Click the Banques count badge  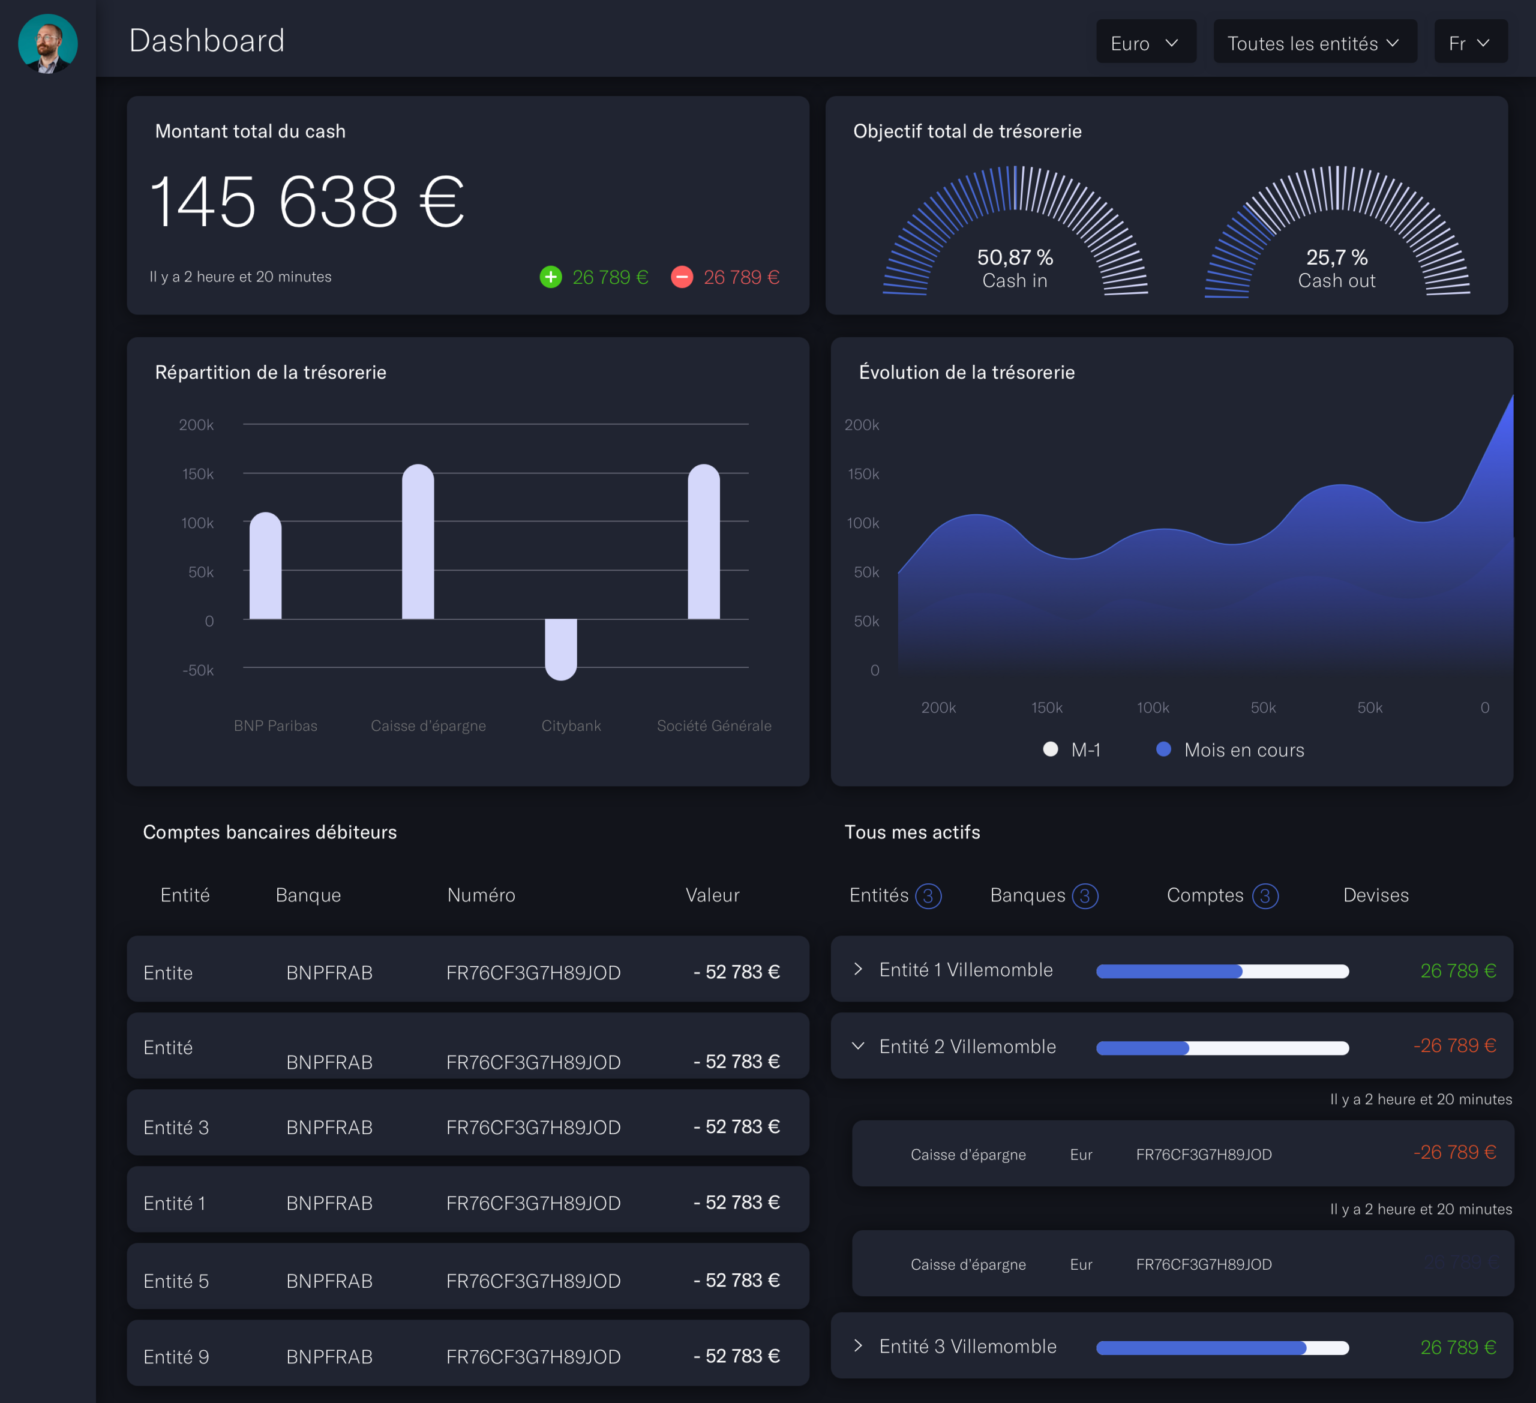coord(1085,896)
